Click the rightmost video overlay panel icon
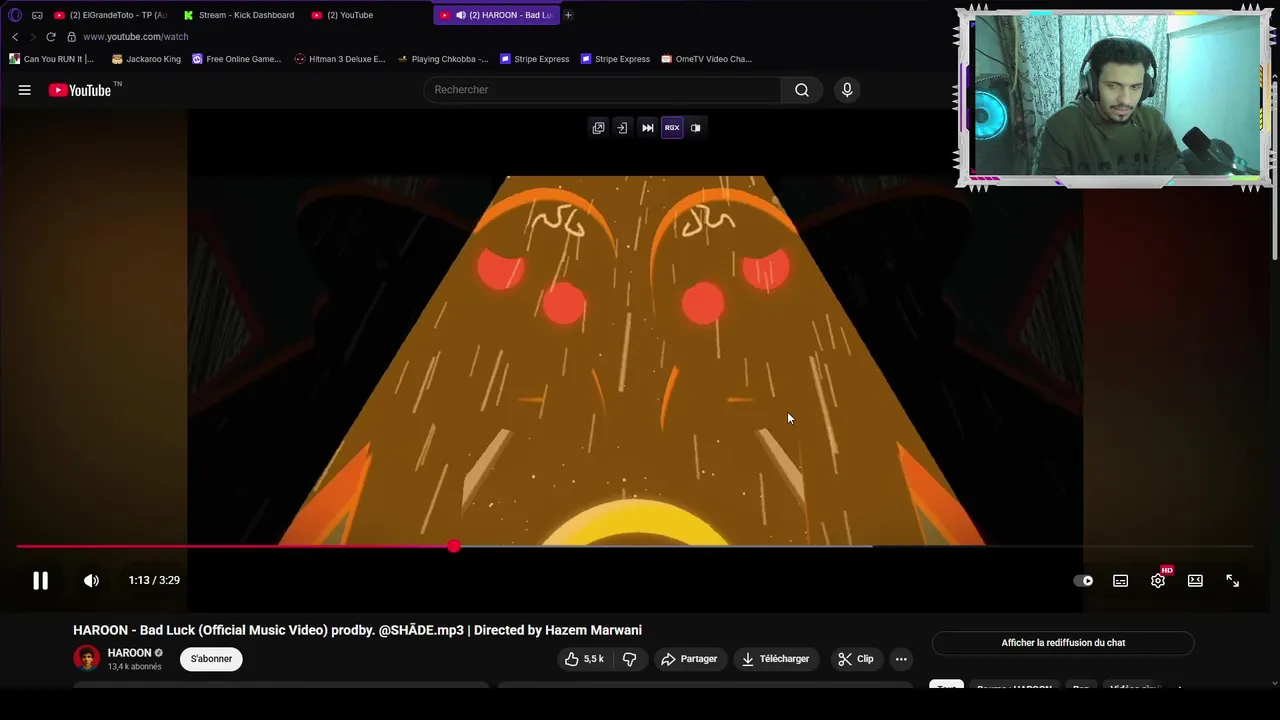The image size is (1280, 720). pos(696,128)
